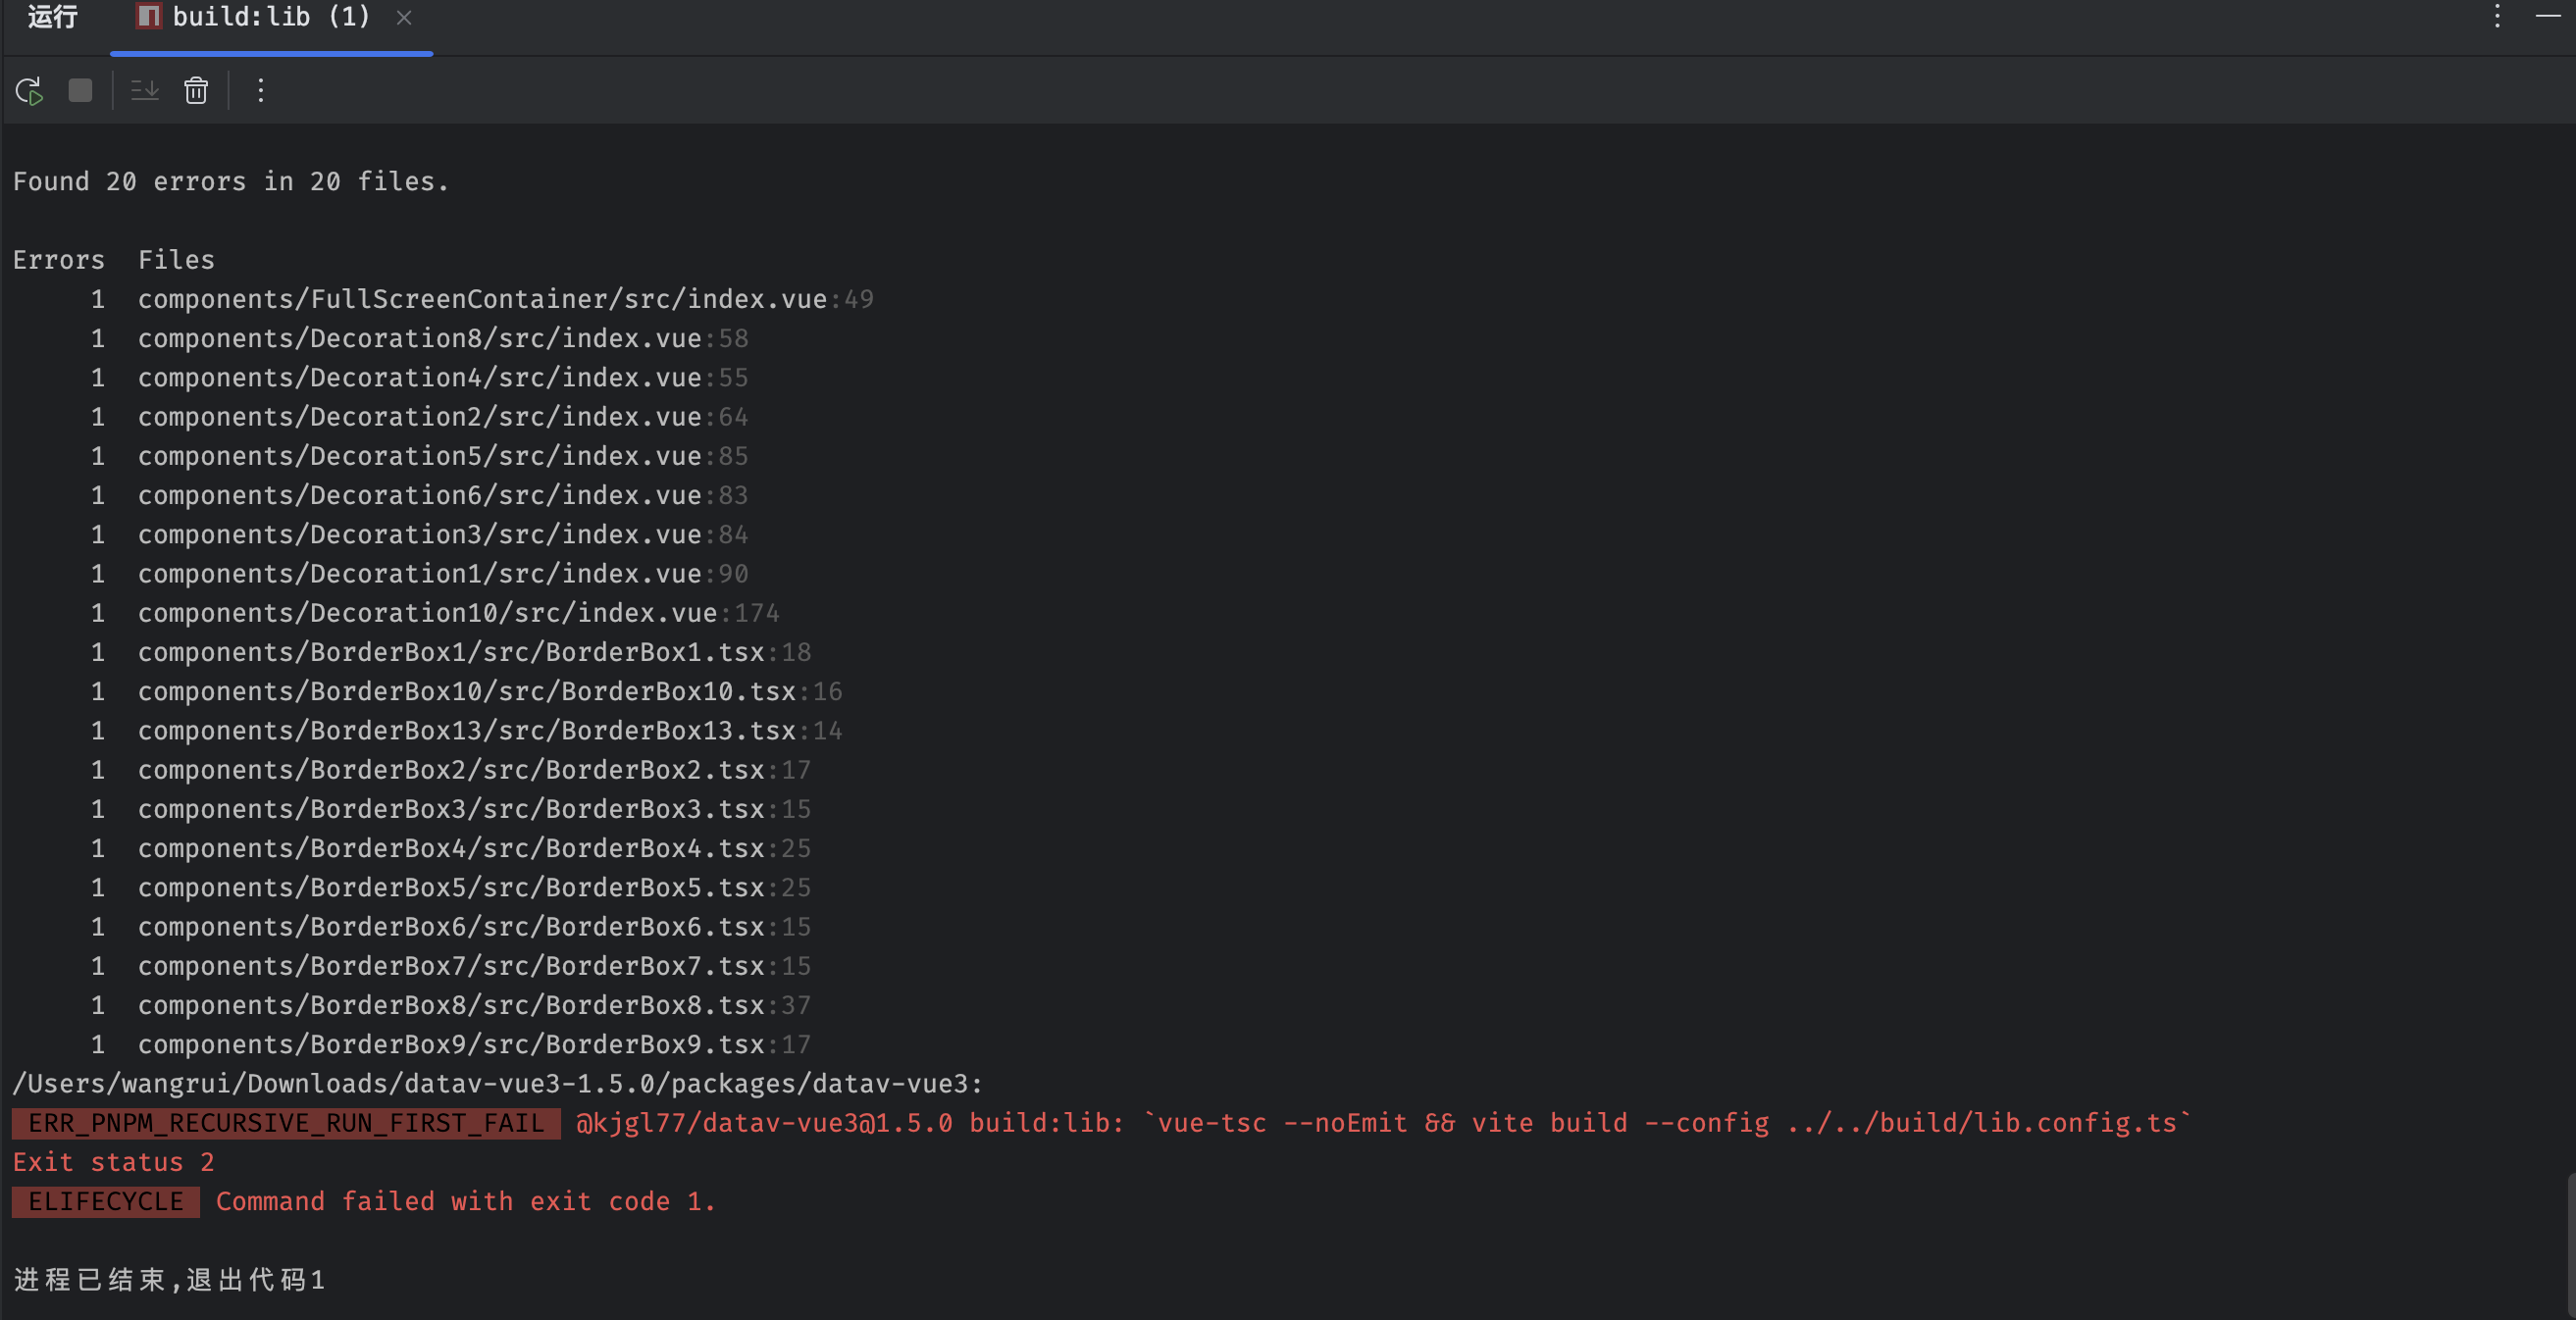Image resolution: width=2576 pixels, height=1320 pixels.
Task: Open Decoration8 index.vue error link
Action: pos(418,338)
